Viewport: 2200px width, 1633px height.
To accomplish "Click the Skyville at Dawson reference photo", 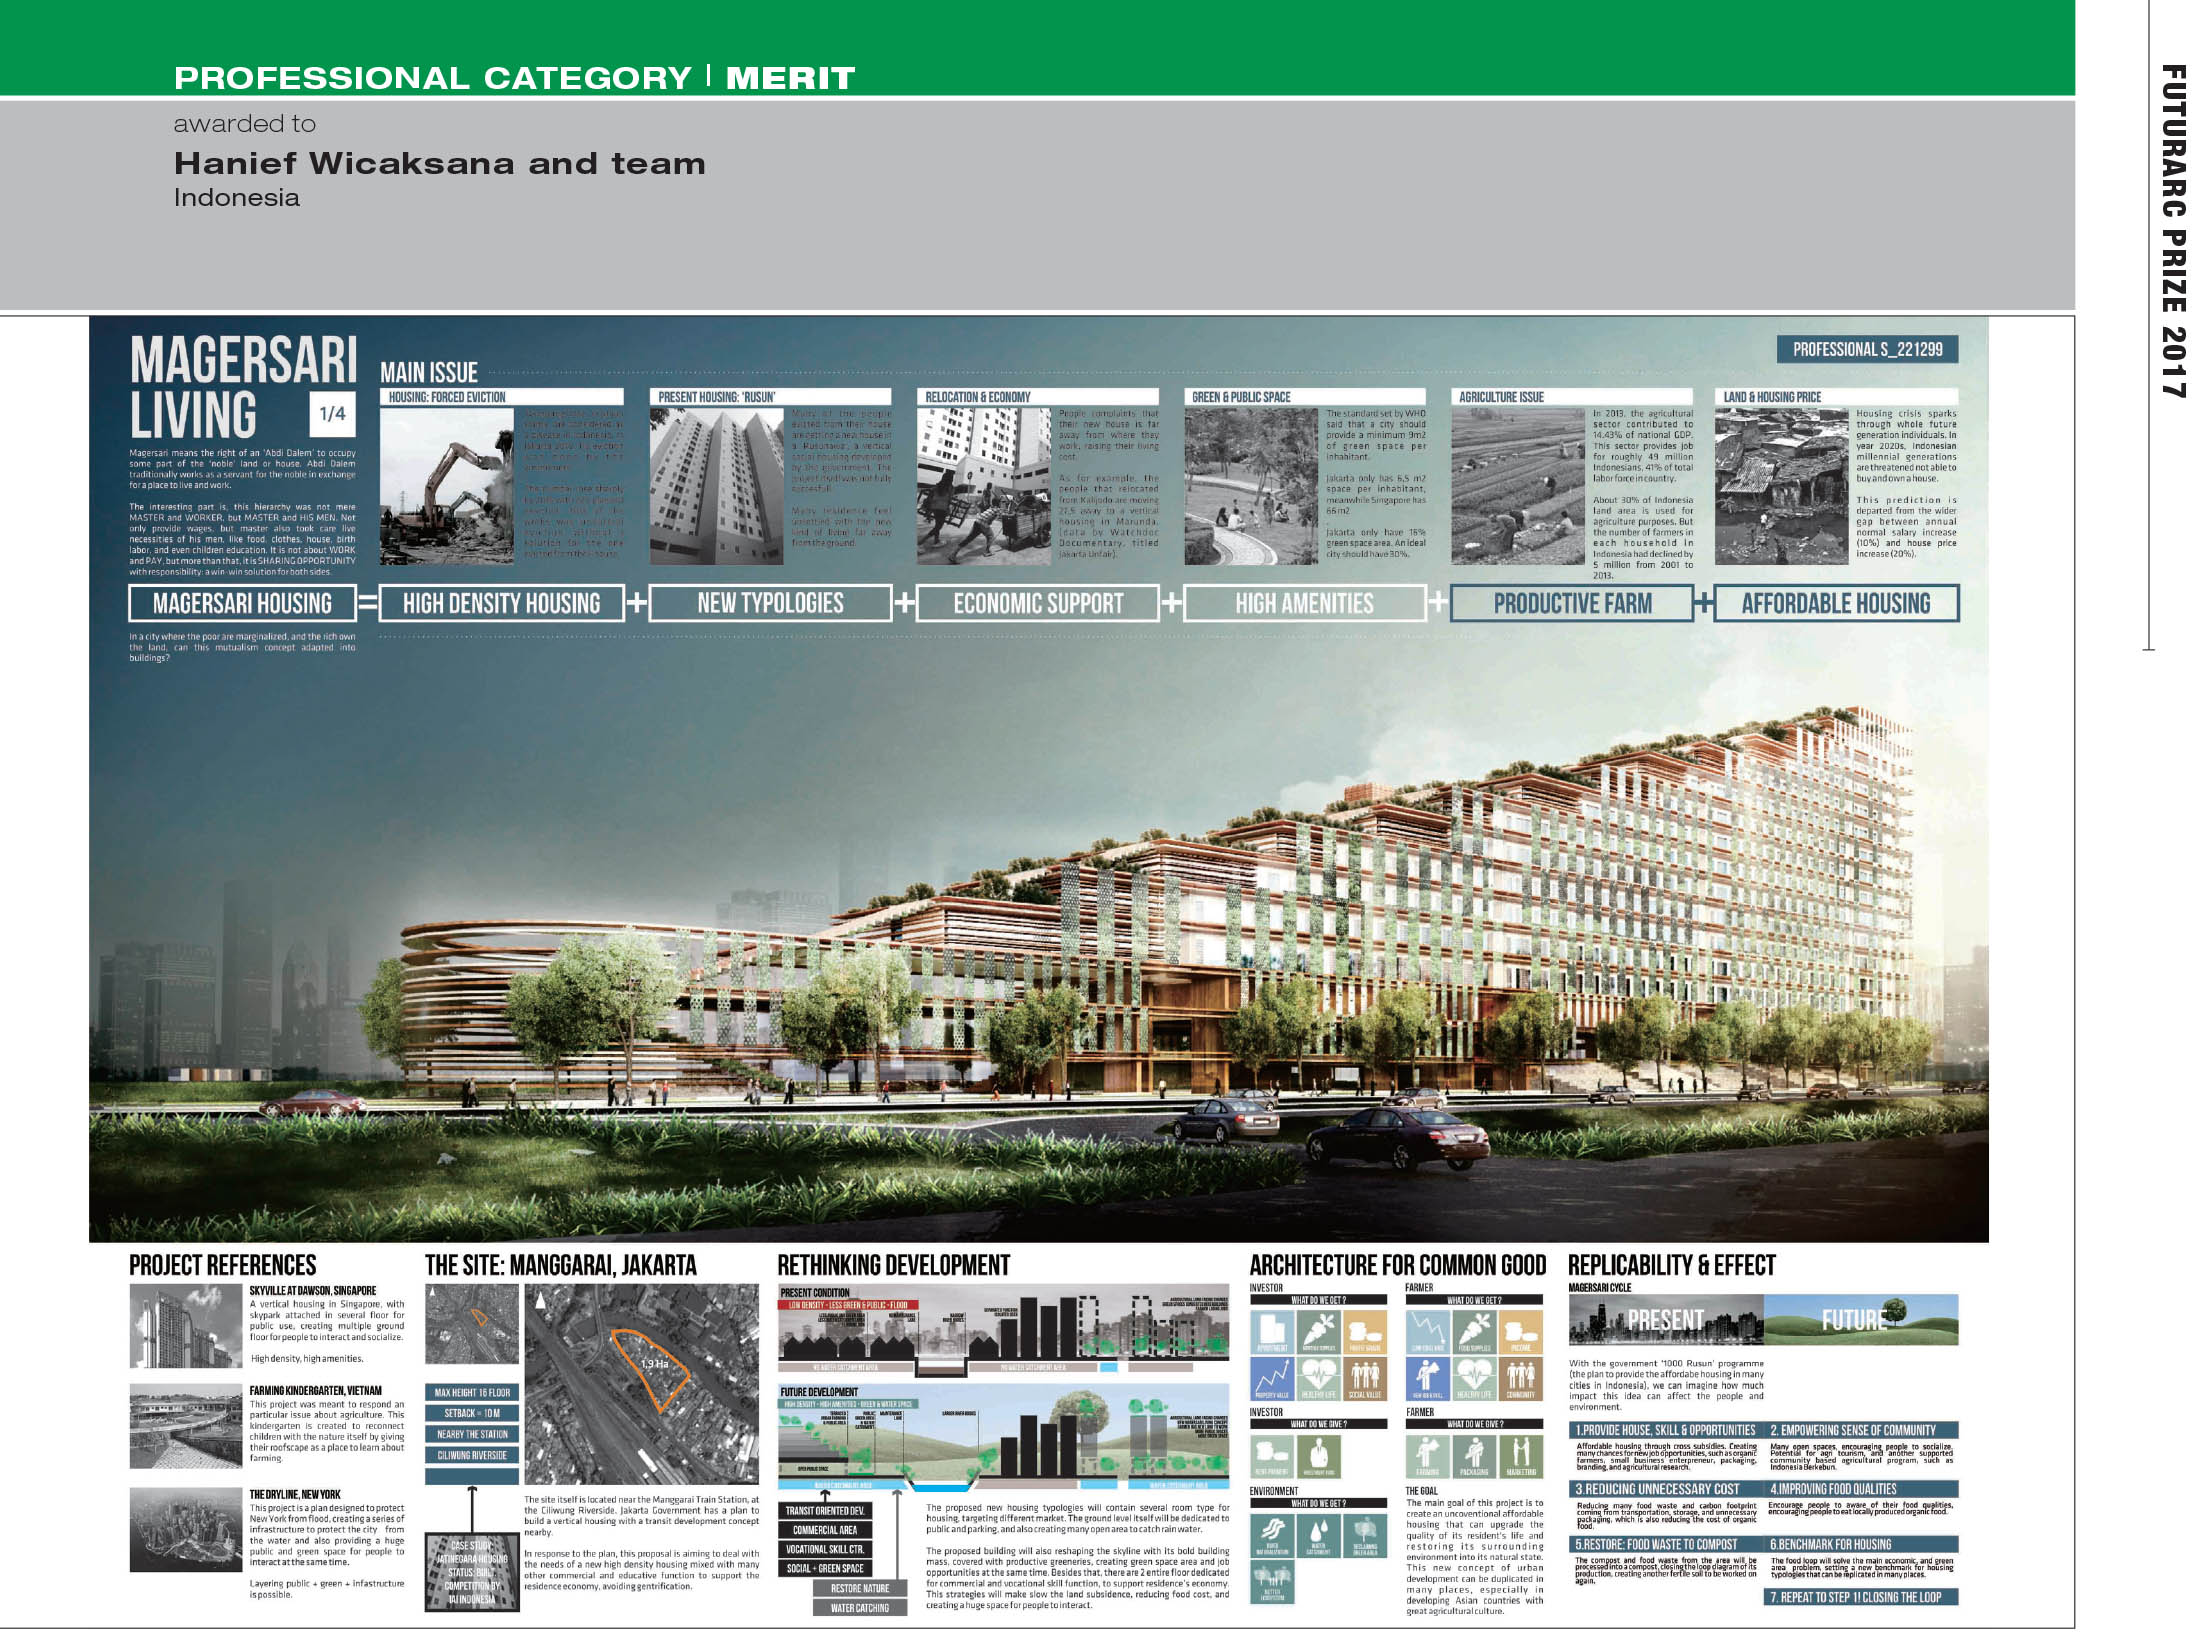I will point(186,1327).
